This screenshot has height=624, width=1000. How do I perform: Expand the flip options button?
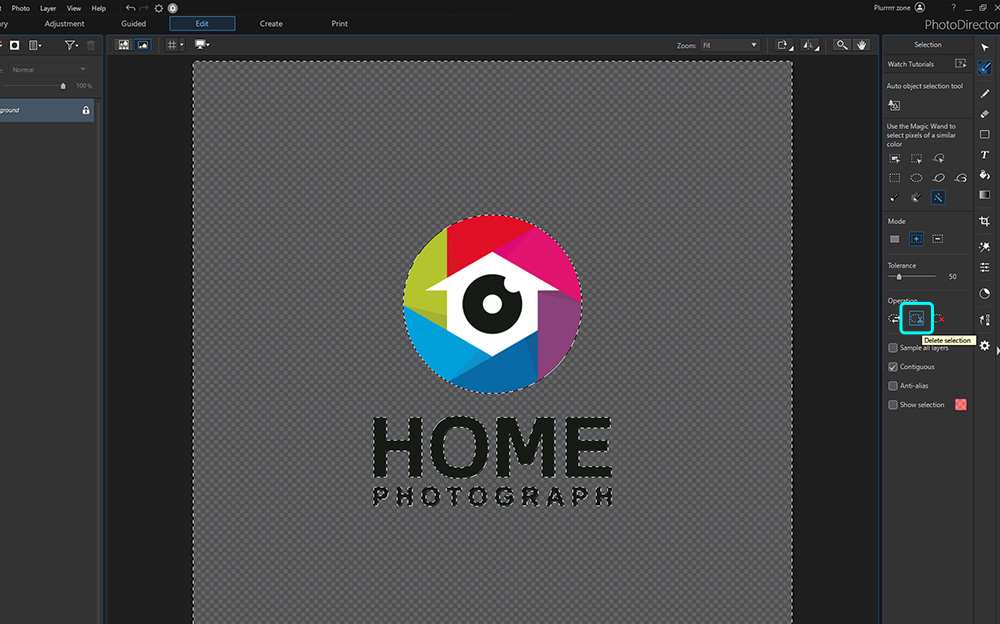(810, 45)
